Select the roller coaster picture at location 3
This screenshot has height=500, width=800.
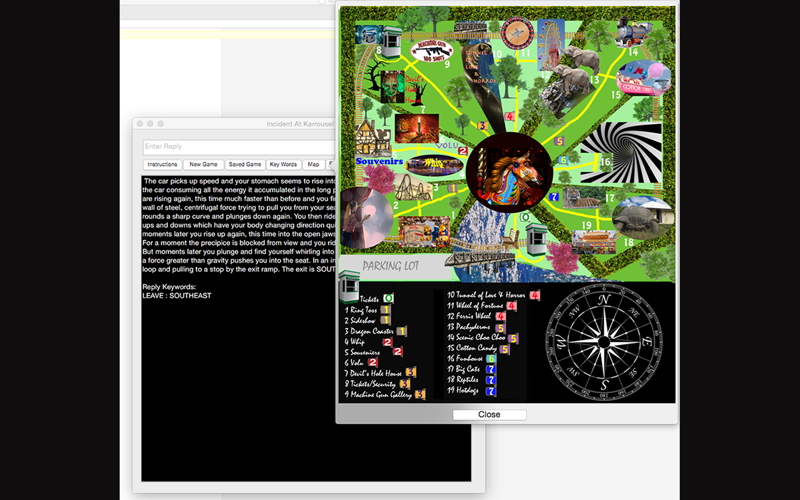click(x=413, y=187)
